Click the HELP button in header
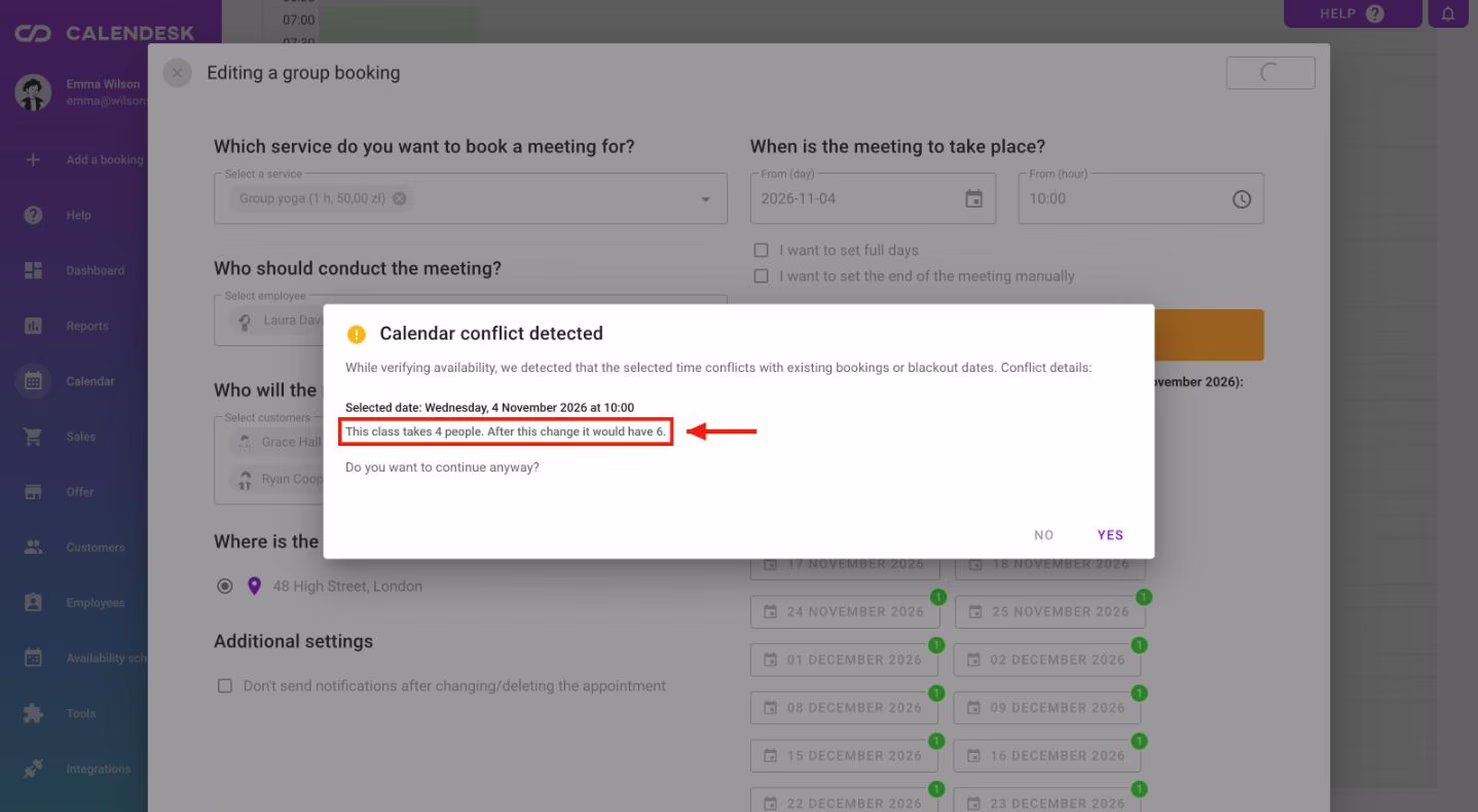This screenshot has height=812, width=1478. click(1352, 14)
